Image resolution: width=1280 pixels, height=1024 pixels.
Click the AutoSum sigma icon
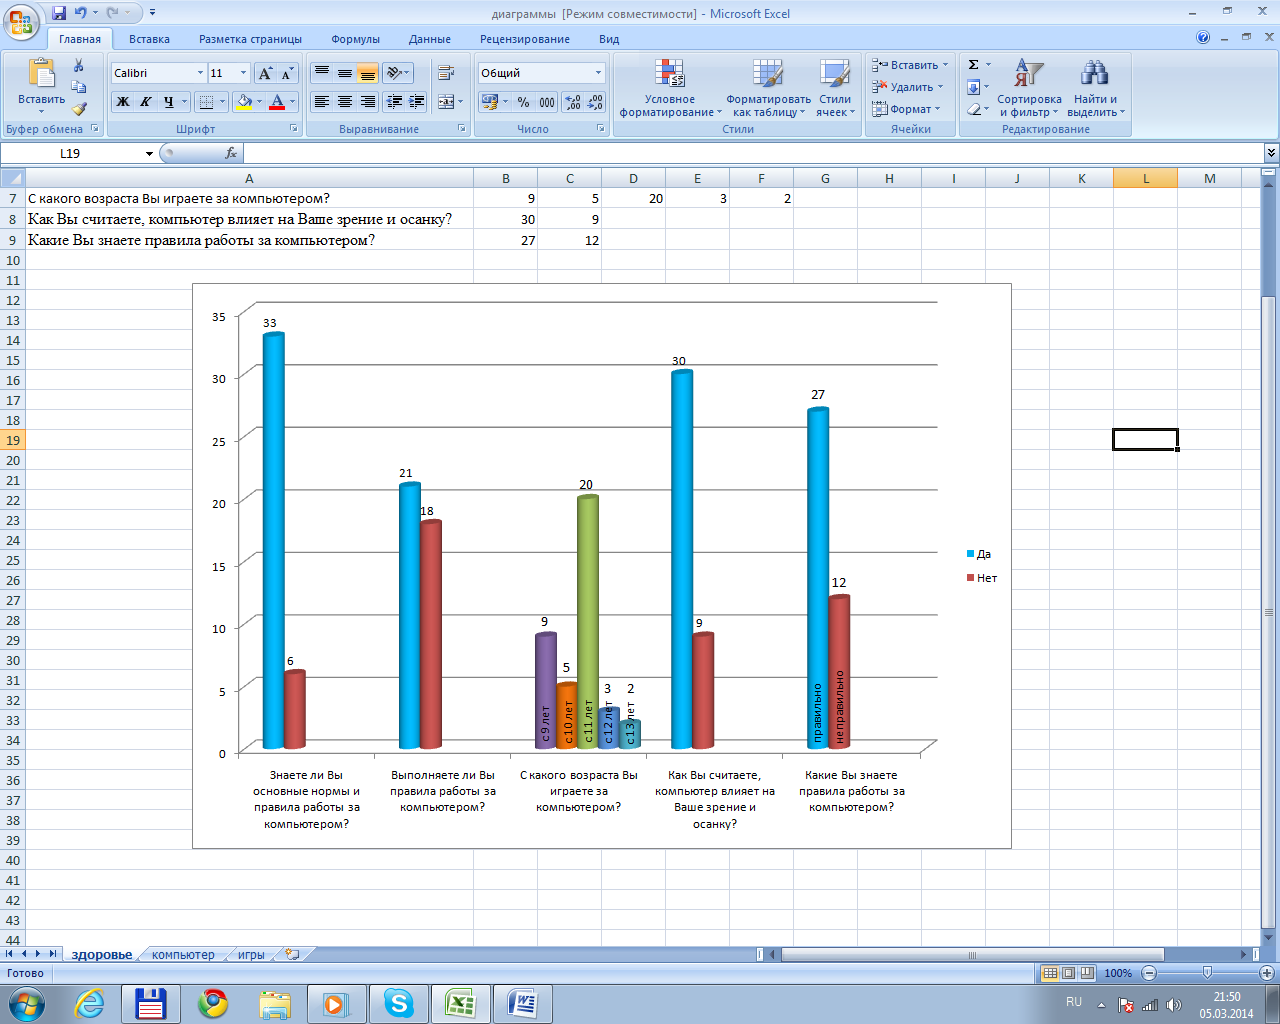click(974, 65)
